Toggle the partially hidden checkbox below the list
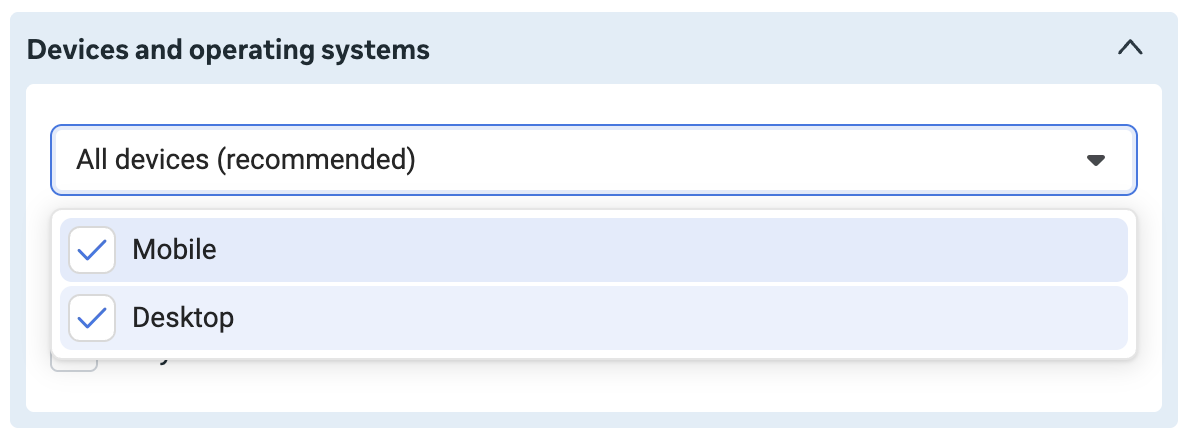 point(74,364)
